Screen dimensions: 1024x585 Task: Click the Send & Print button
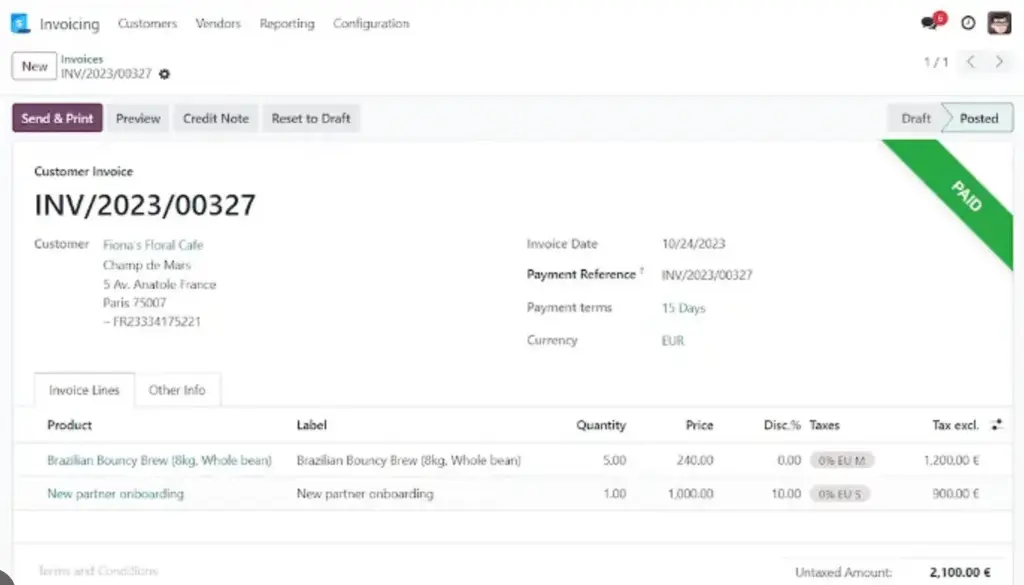click(x=56, y=117)
